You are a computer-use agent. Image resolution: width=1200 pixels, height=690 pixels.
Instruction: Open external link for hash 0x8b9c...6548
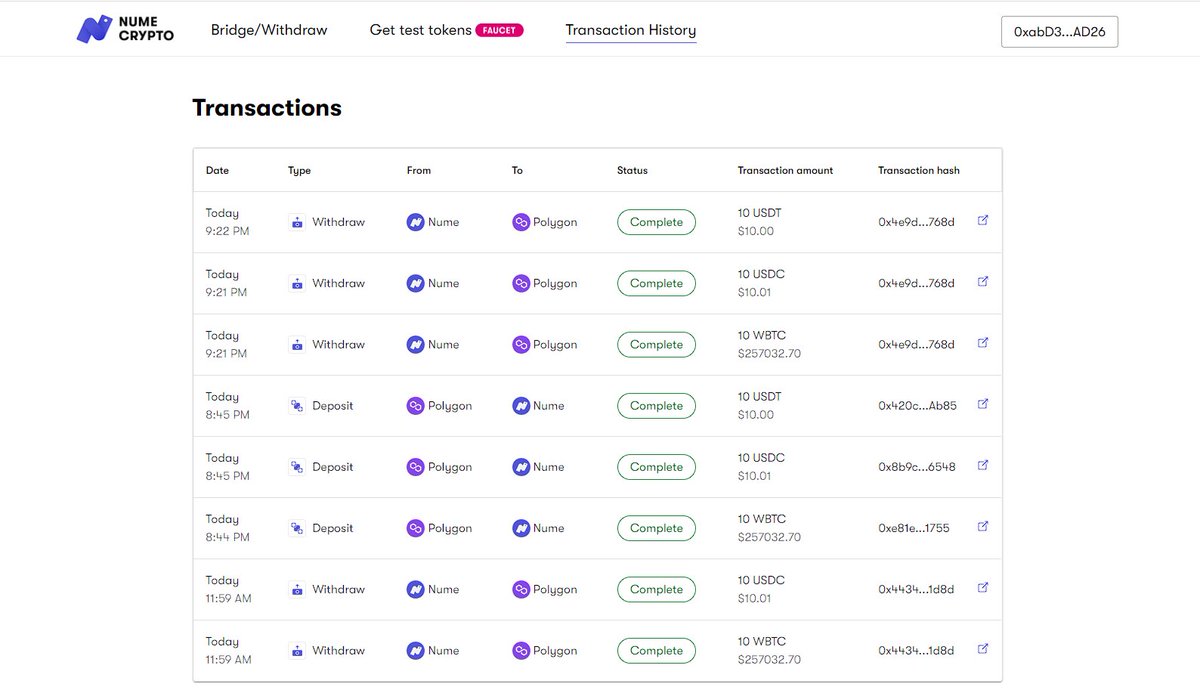click(x=983, y=465)
